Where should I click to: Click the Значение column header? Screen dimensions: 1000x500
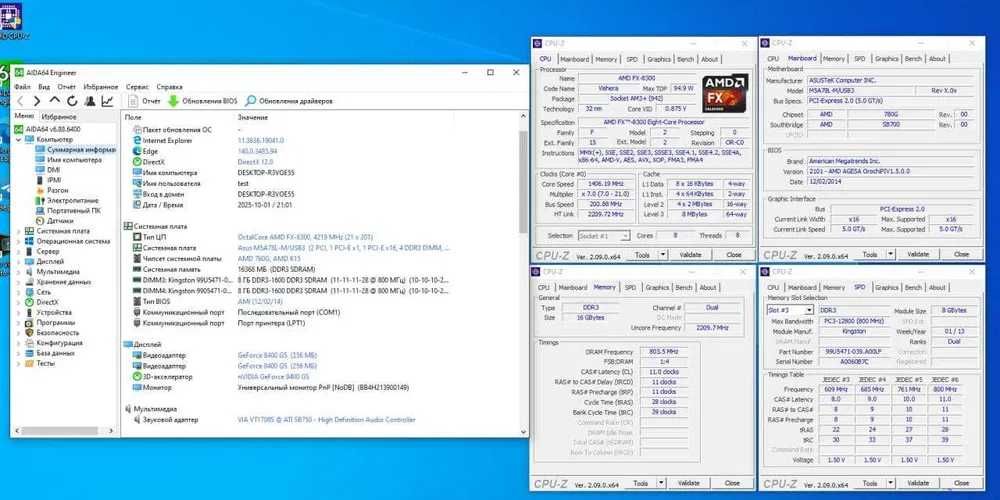tap(253, 117)
